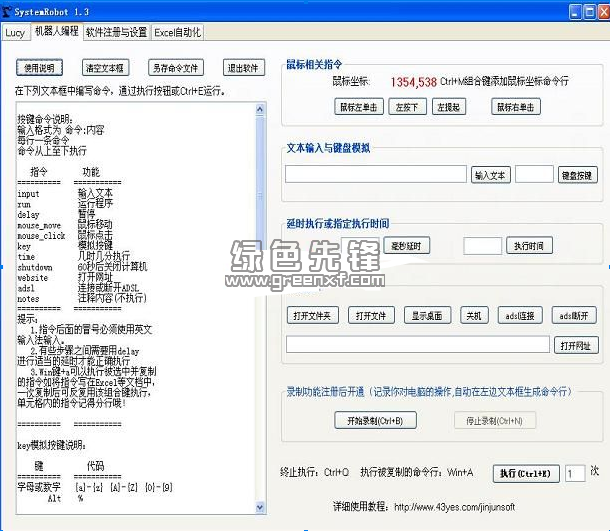
Task: Click the 执行时间 button
Action: pyautogui.click(x=529, y=245)
